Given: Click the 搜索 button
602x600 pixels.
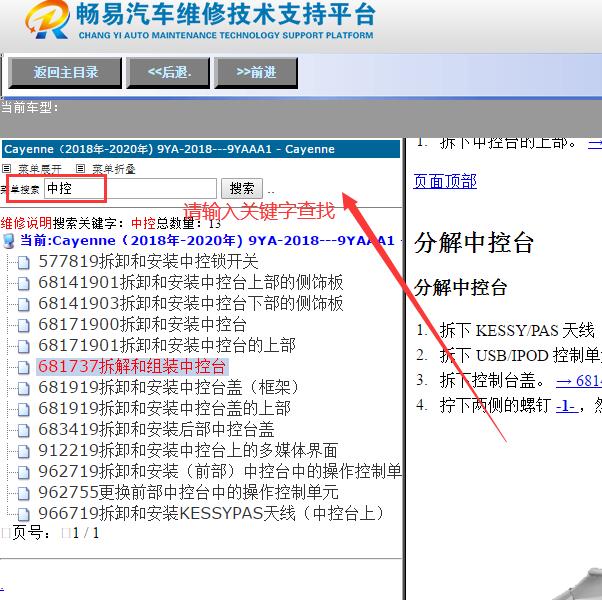Looking at the screenshot, I should coord(242,188).
